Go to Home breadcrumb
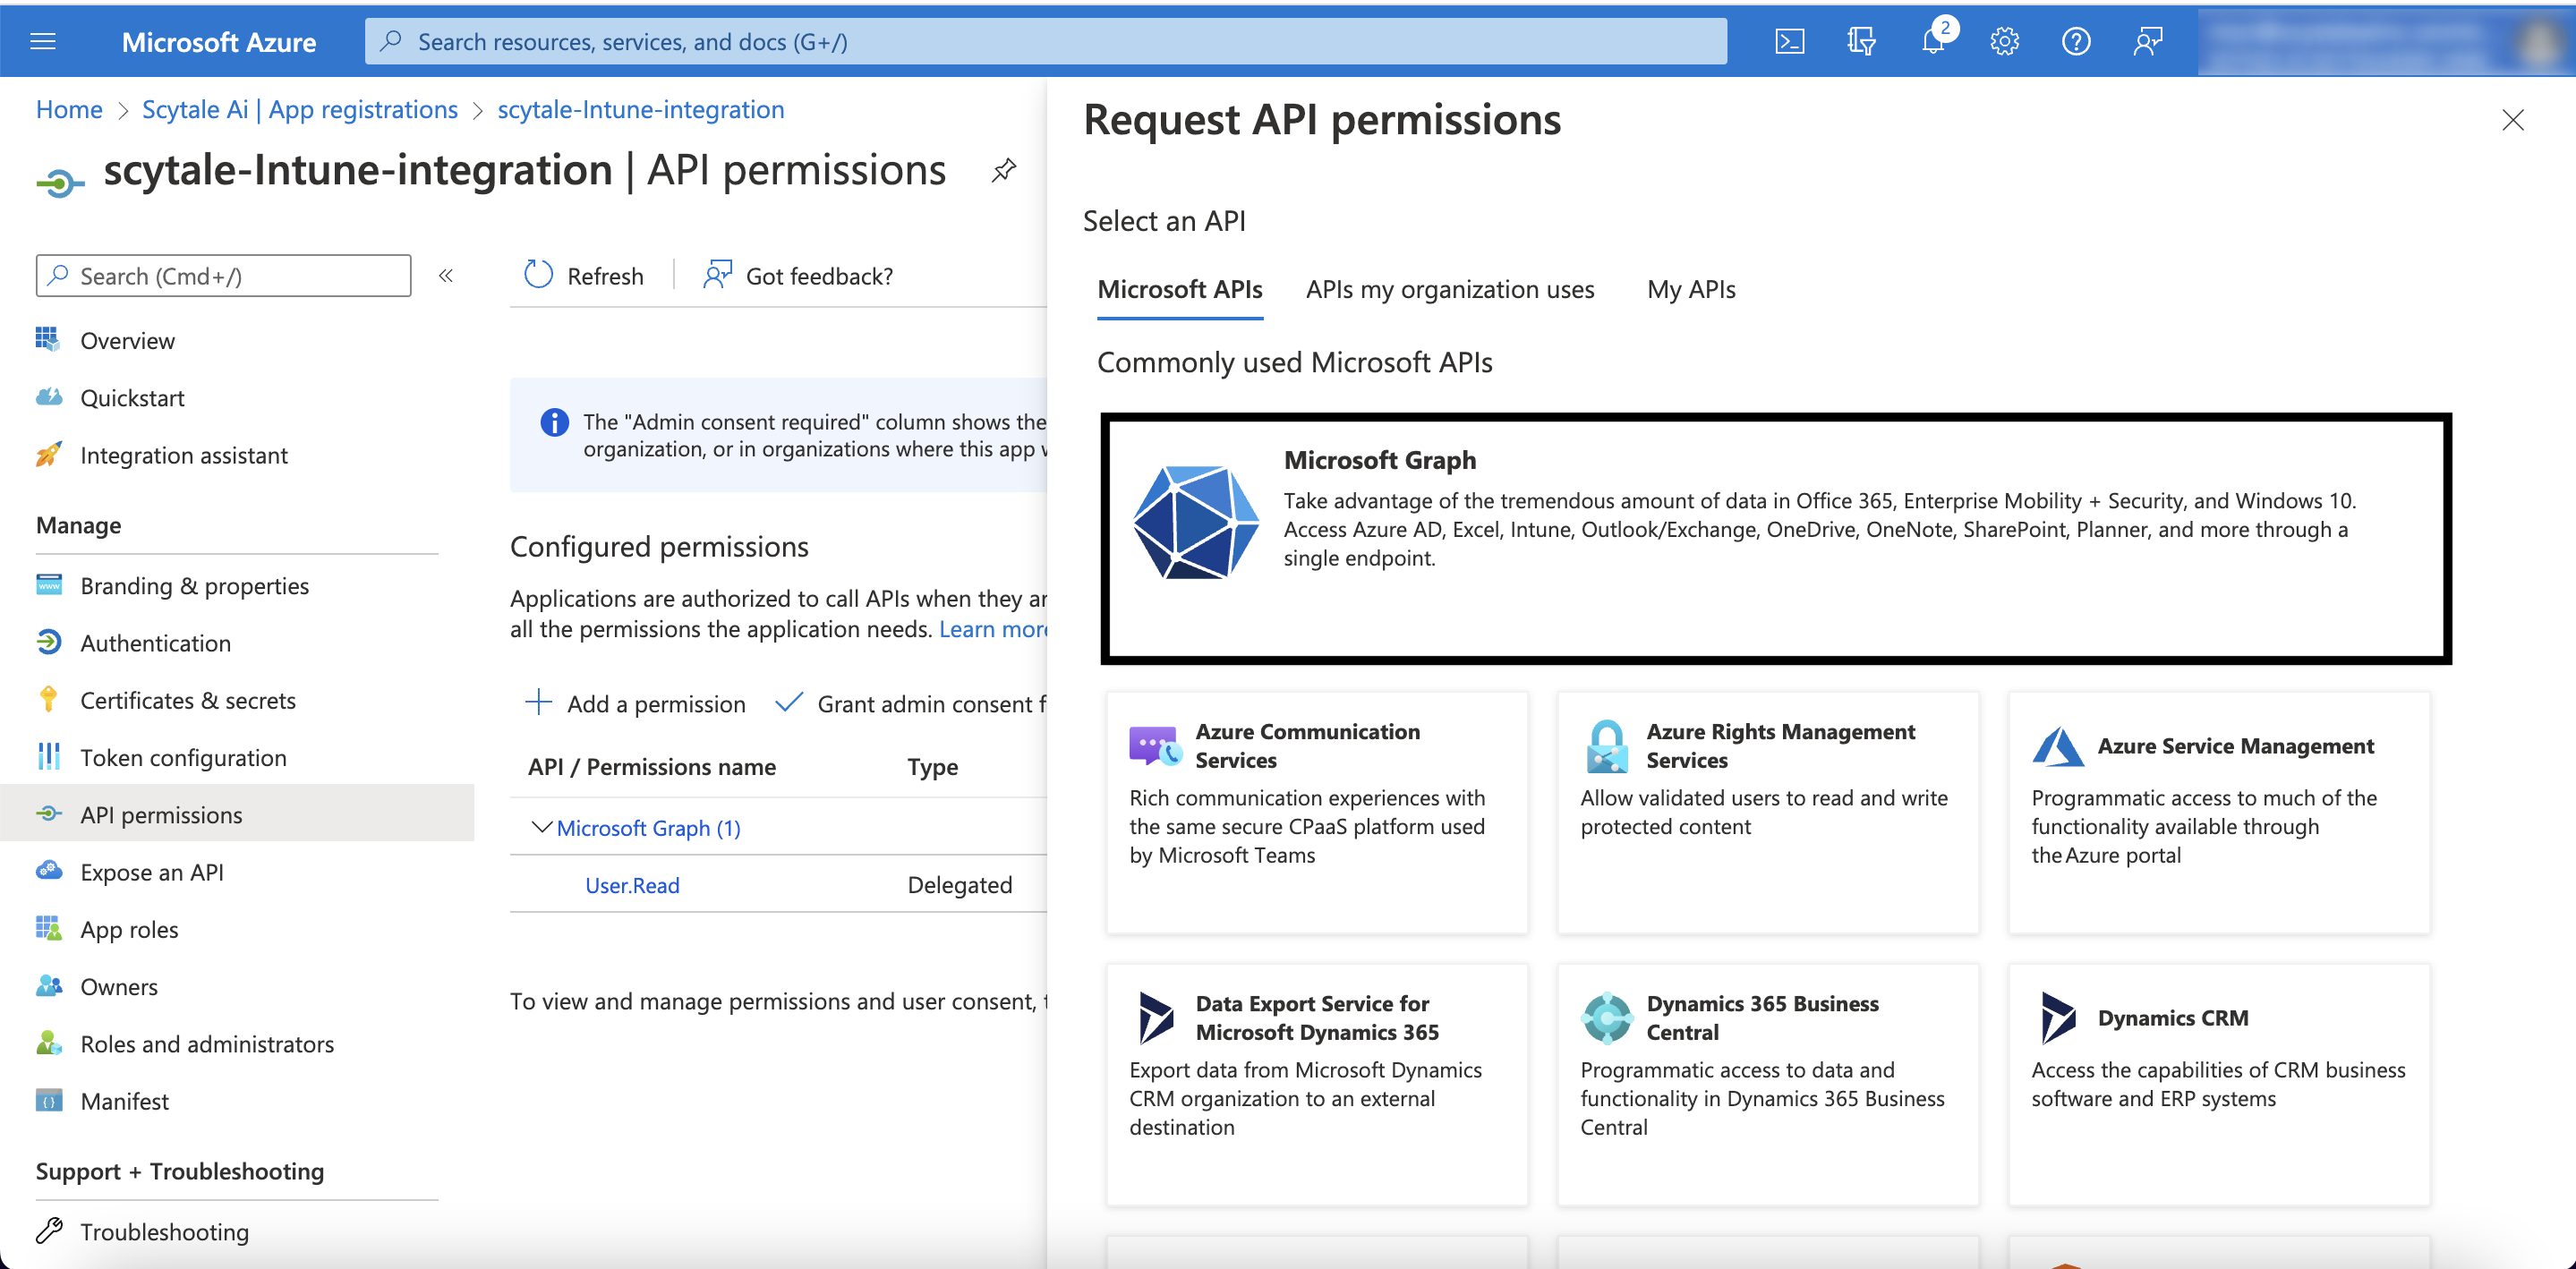Screen dimensions: 2576x1269 tap(69, 109)
